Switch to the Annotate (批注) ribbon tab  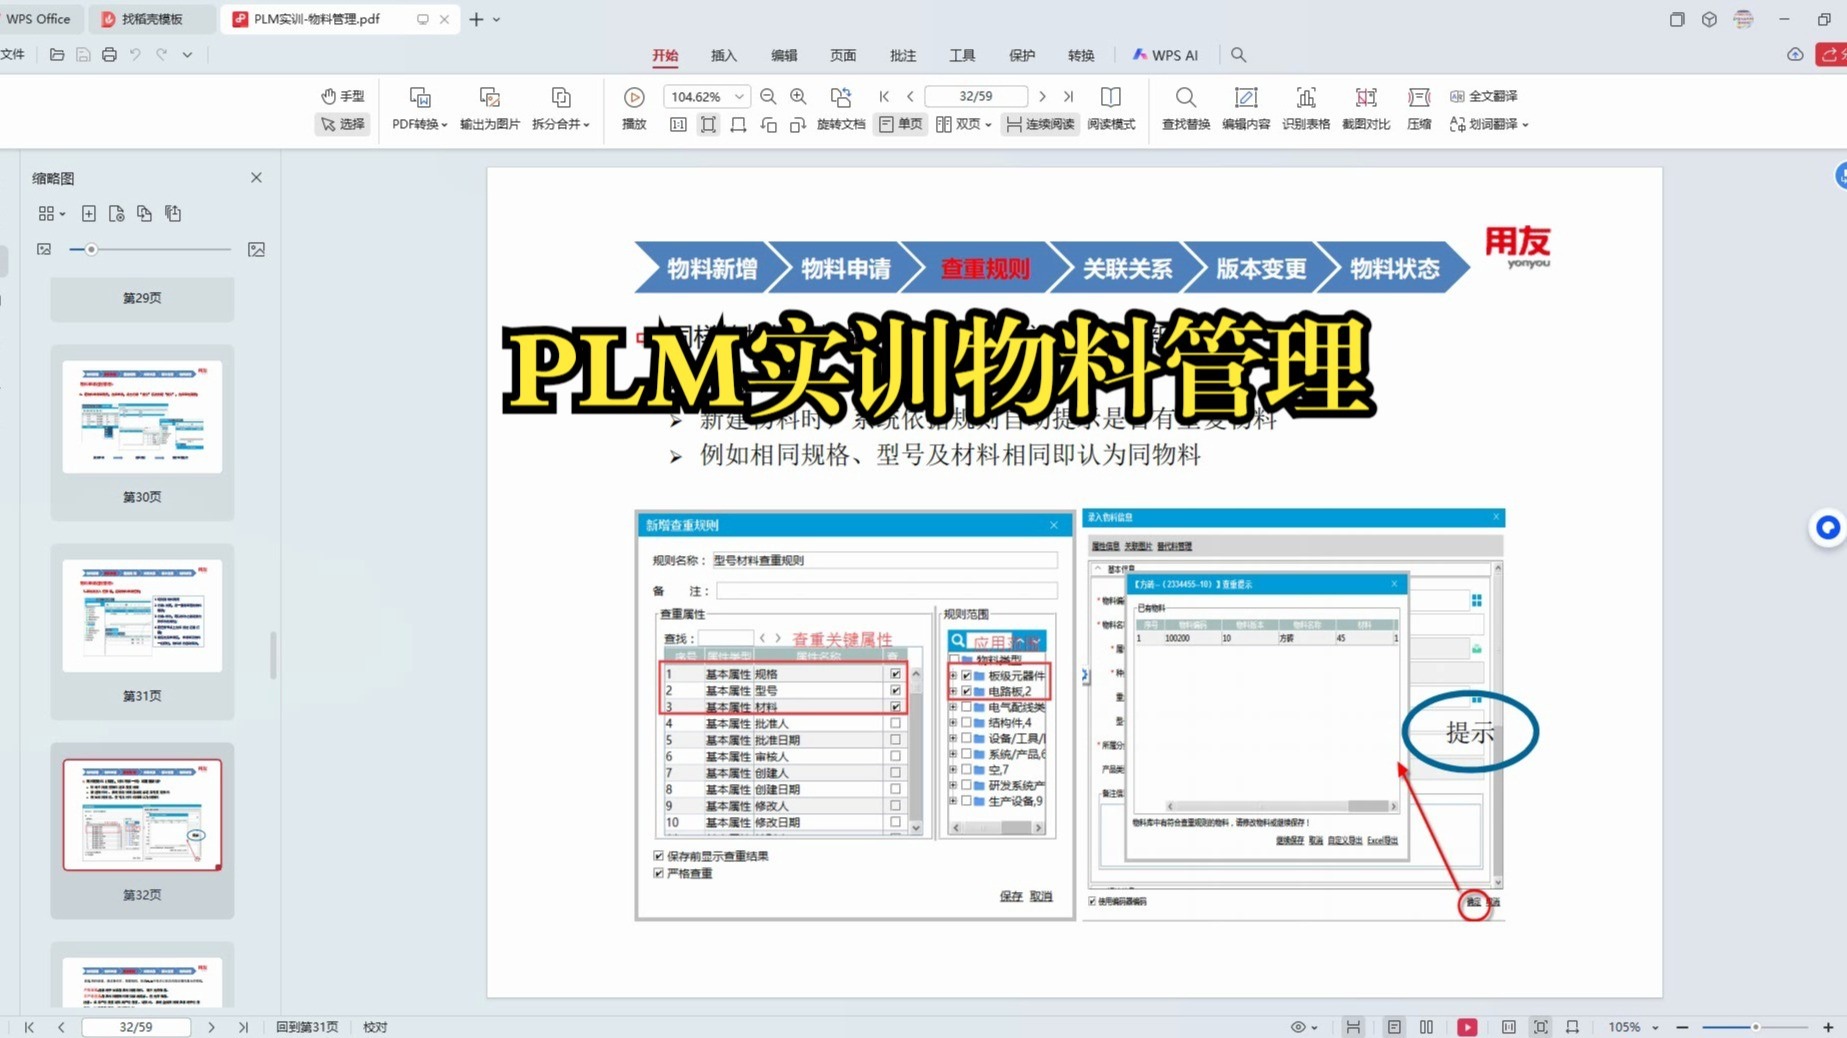point(903,55)
